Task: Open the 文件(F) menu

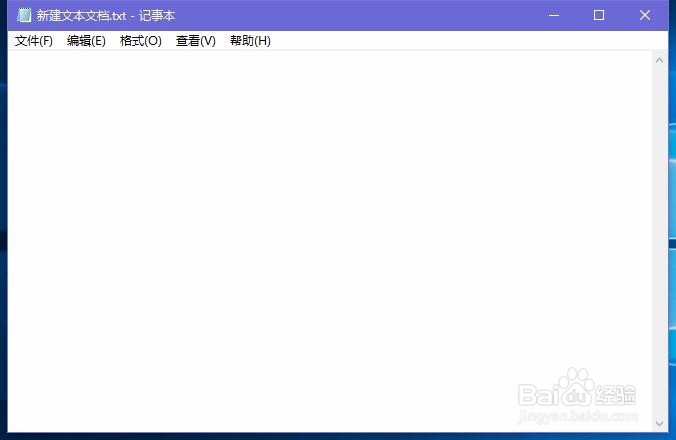Action: click(34, 41)
